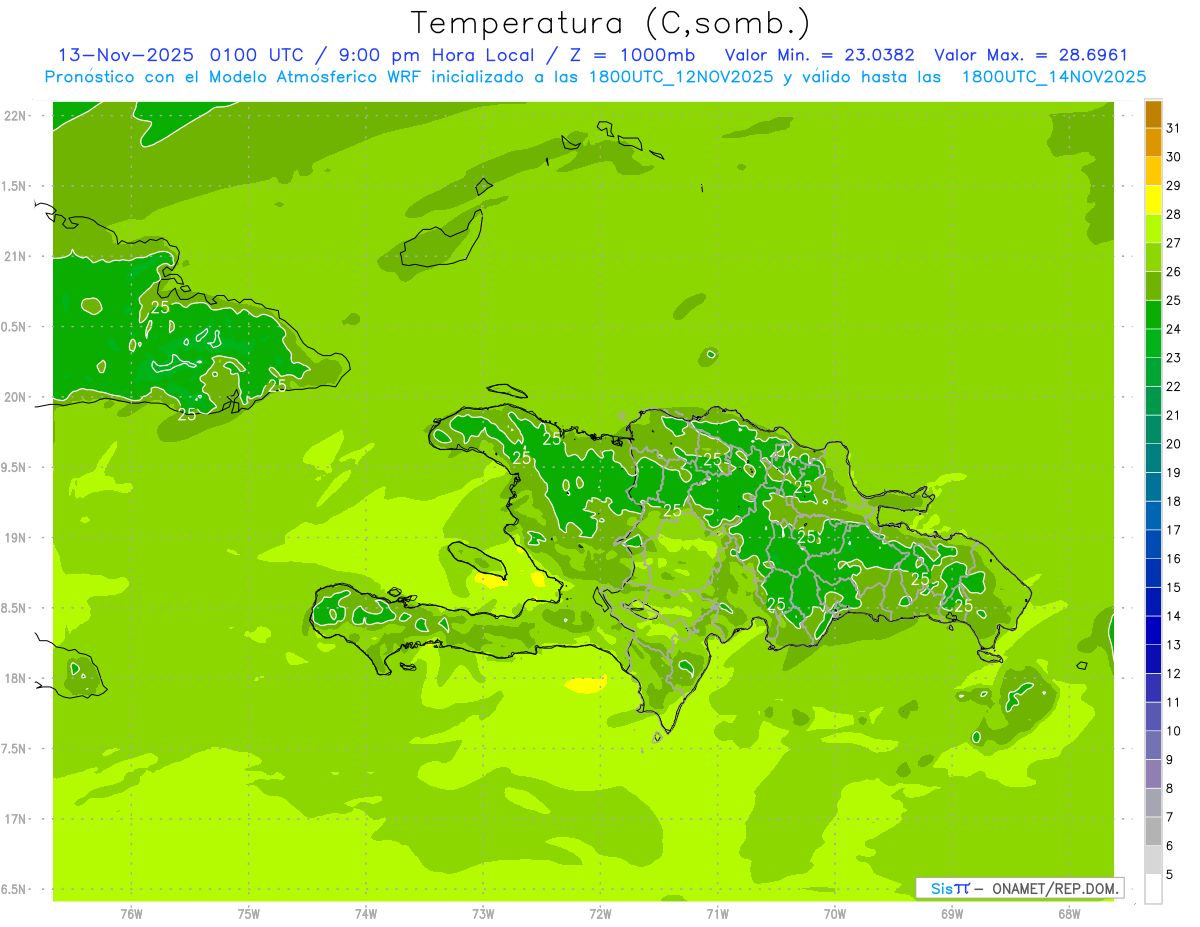The width and height of the screenshot is (1200, 927).
Task: Click legend value "23" on the color scale
Action: (1173, 358)
